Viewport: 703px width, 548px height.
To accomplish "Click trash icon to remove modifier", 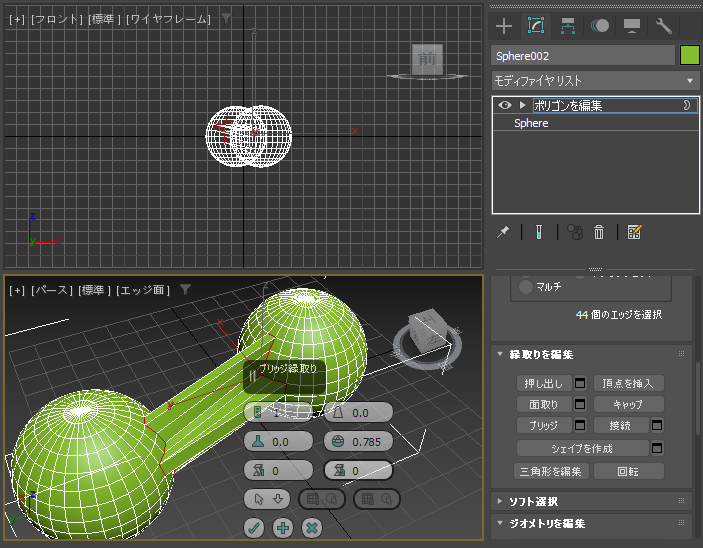I will [599, 232].
